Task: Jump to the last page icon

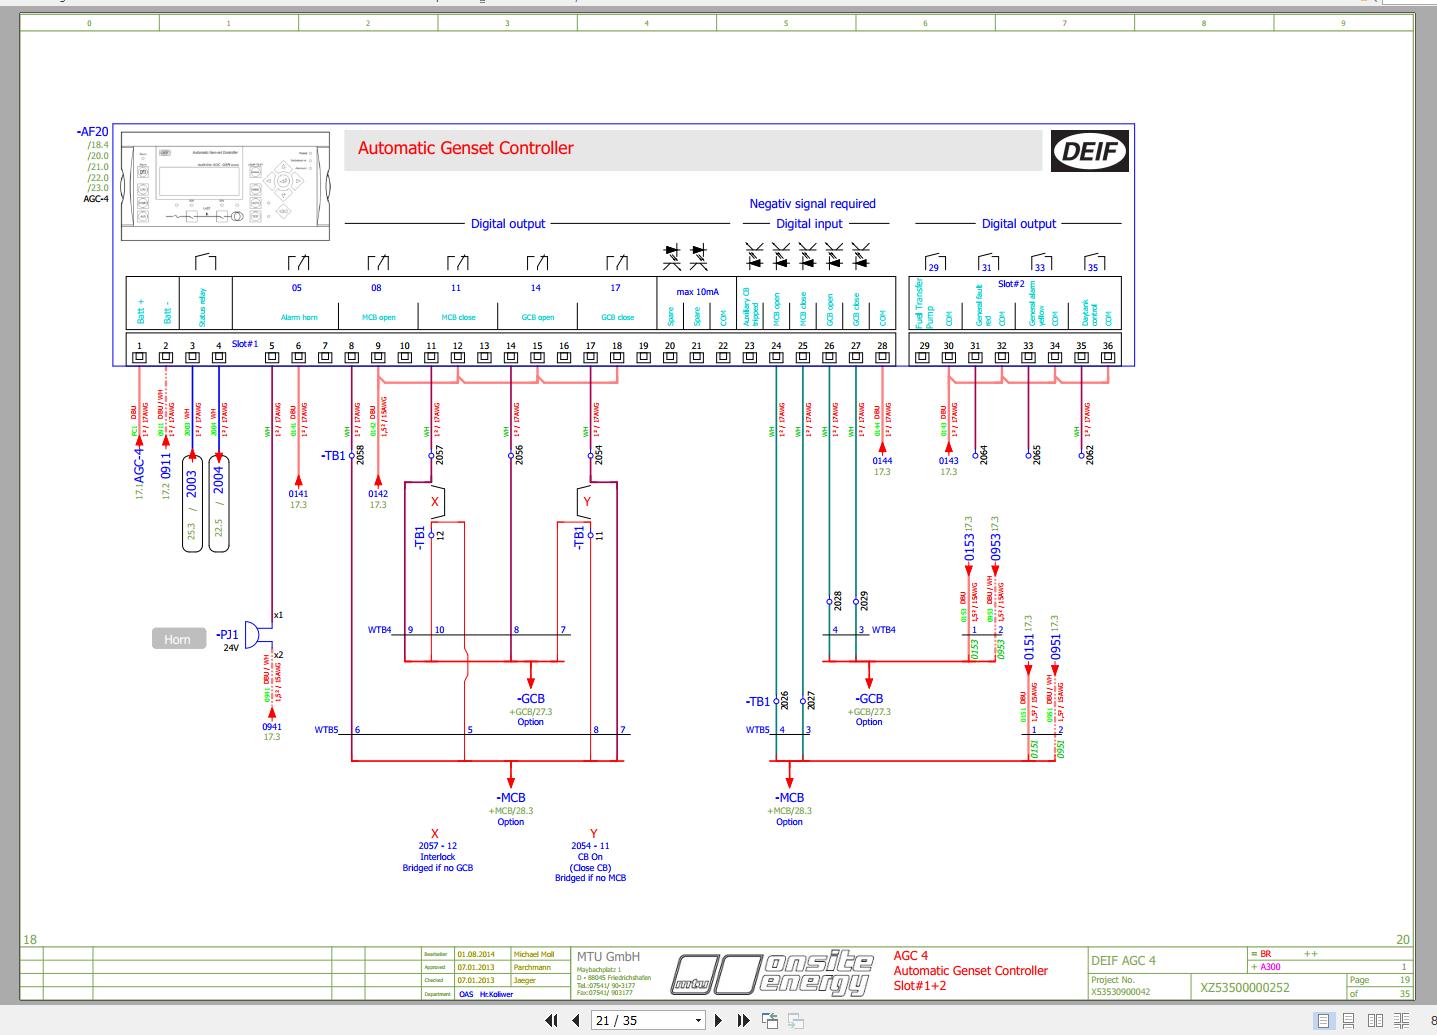Action: point(743,1020)
